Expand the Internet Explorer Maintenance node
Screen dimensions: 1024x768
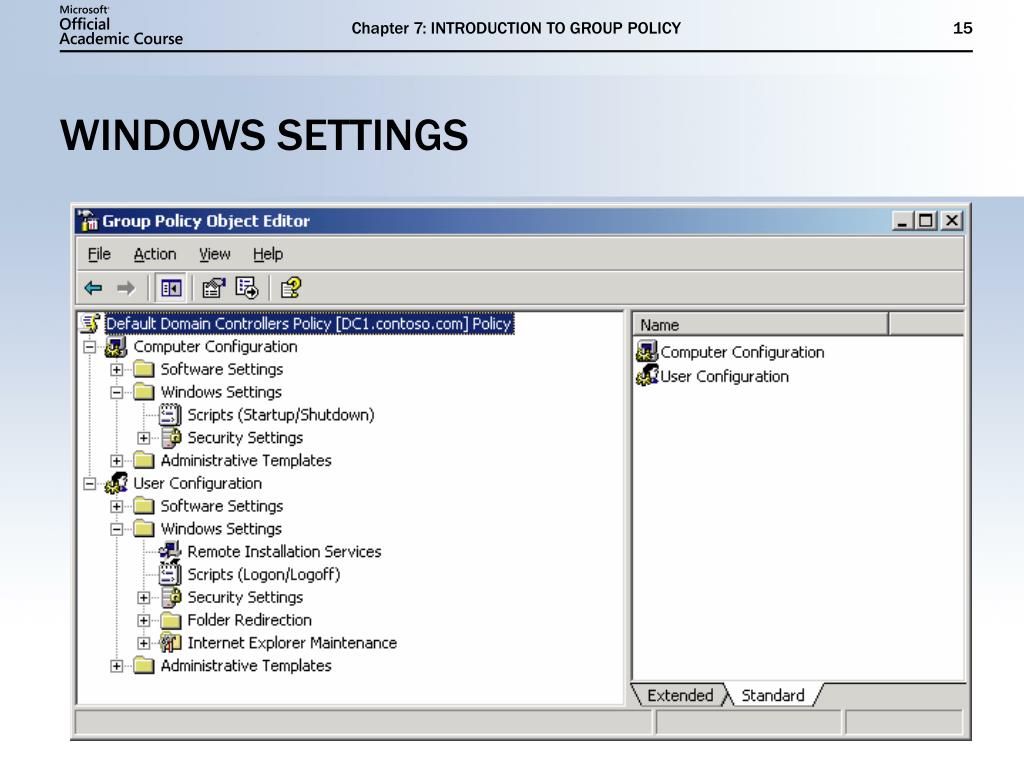144,643
